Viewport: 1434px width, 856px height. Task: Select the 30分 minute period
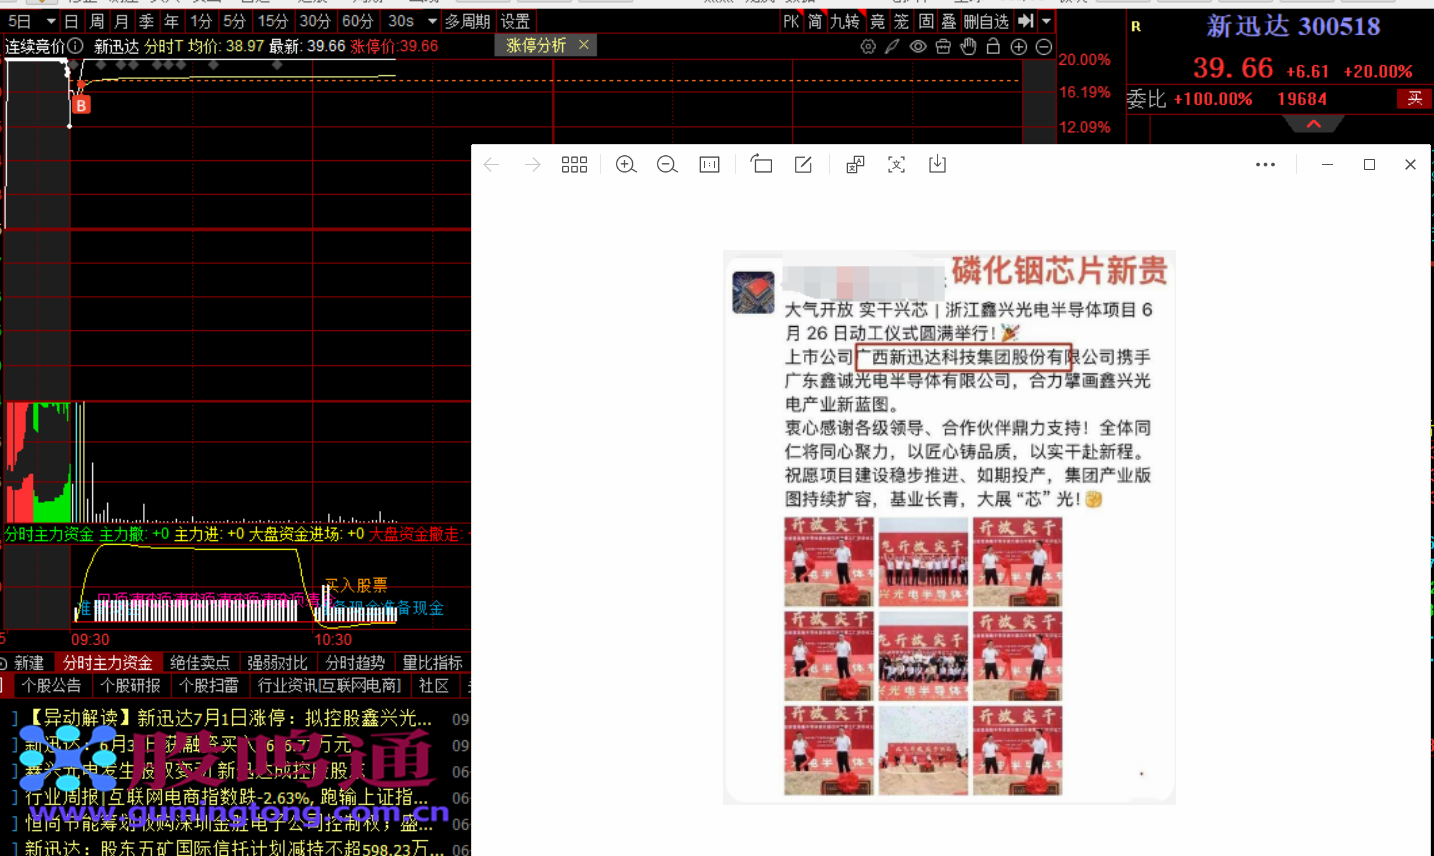tap(314, 21)
